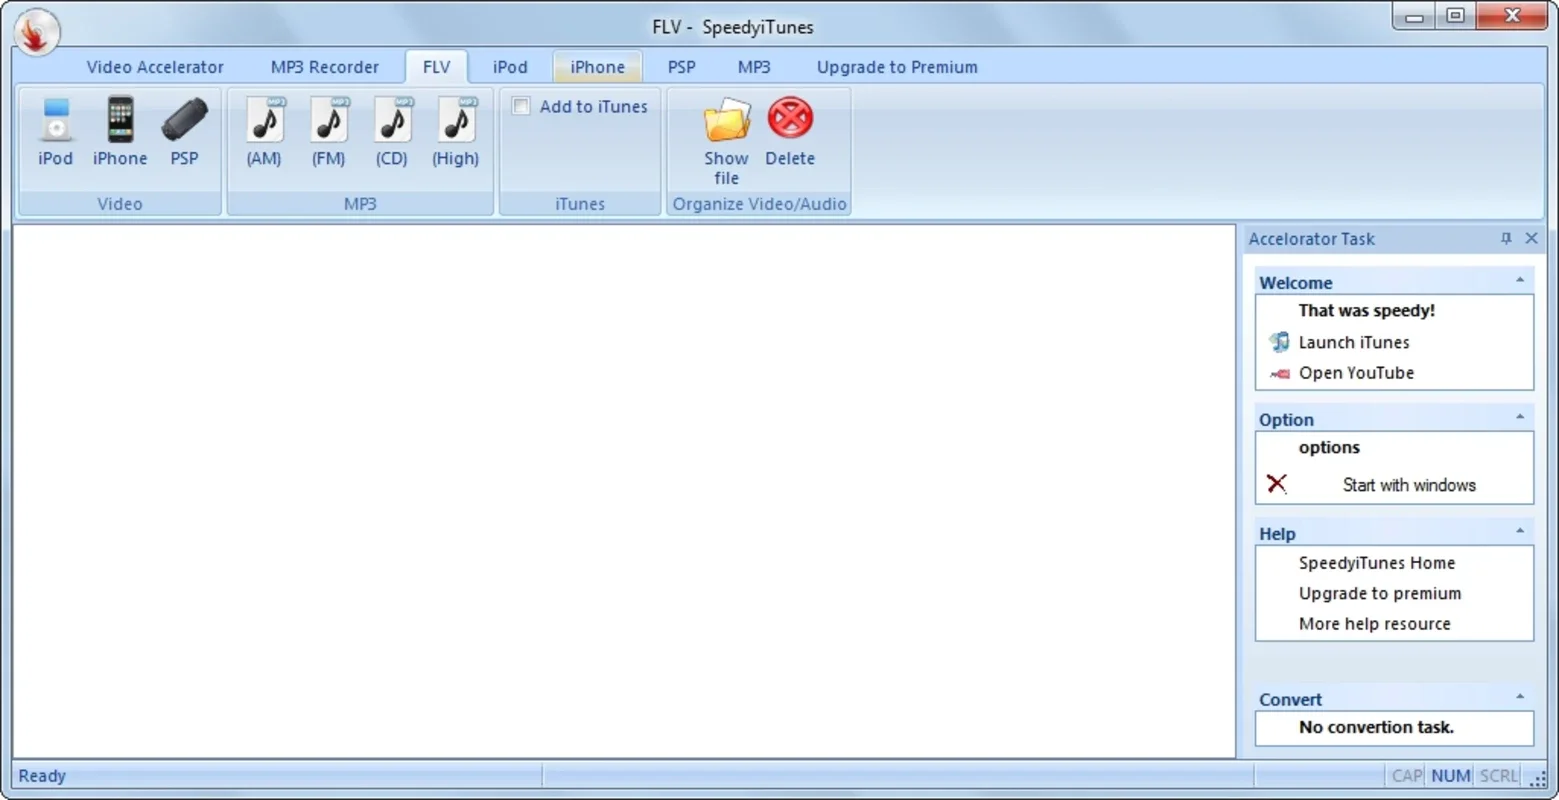Click the Accelorator Task panel title
This screenshot has height=800, width=1559.
(x=1311, y=239)
